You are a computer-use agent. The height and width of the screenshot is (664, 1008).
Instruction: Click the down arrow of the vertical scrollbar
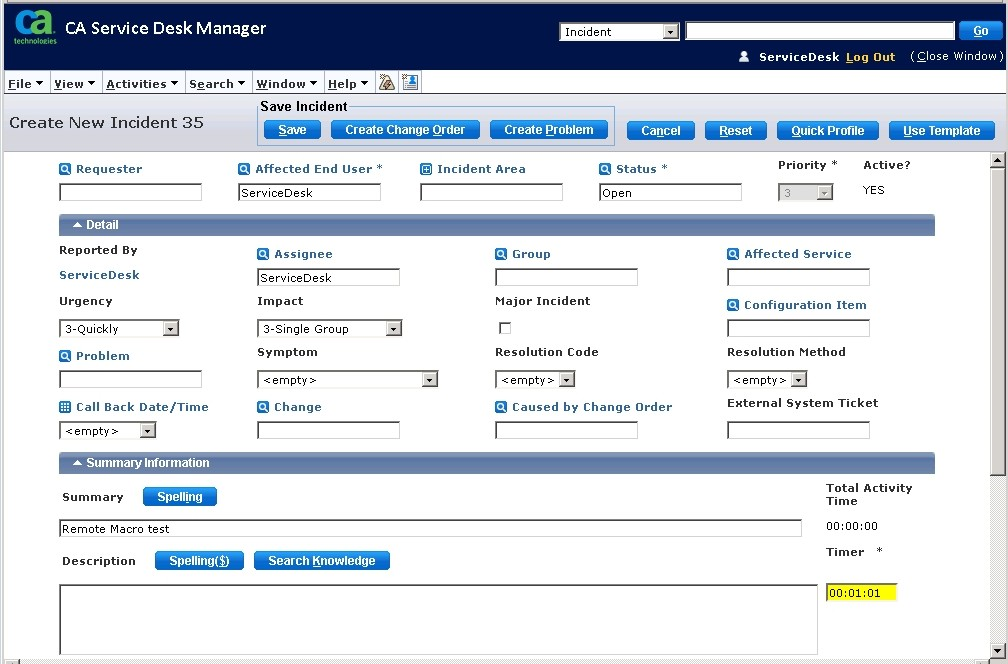[x=997, y=650]
